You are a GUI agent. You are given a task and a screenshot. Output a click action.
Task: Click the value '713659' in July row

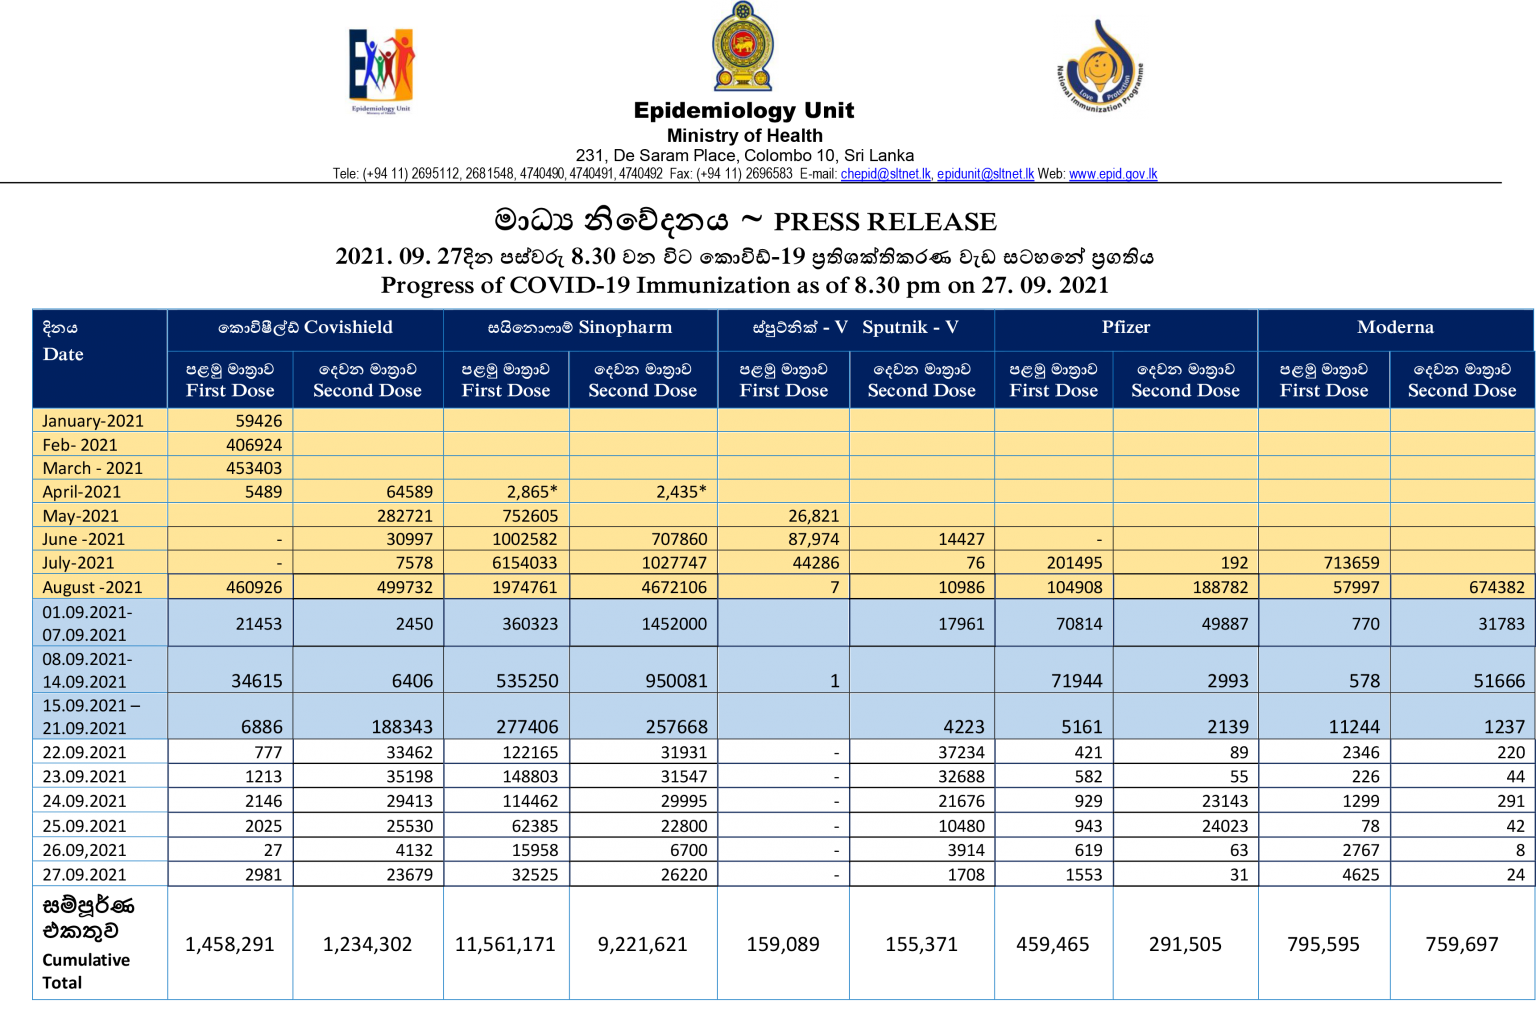pos(1352,563)
